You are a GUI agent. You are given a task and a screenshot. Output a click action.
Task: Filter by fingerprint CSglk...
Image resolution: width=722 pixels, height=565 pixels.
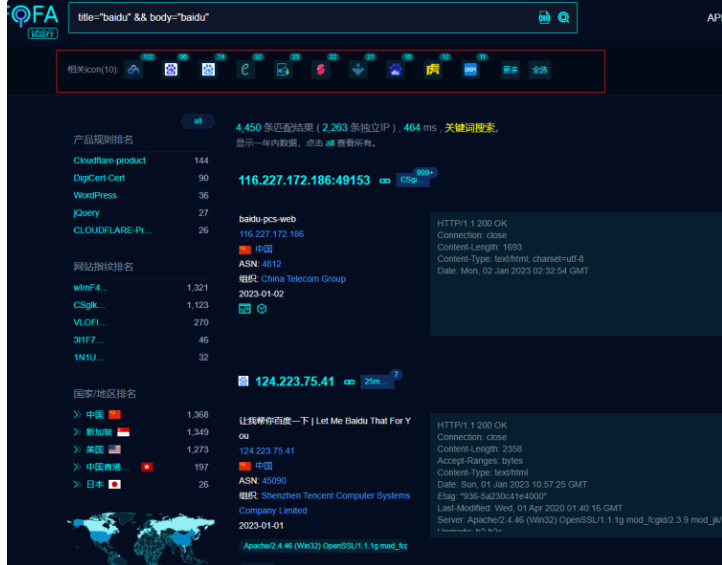tap(89, 305)
